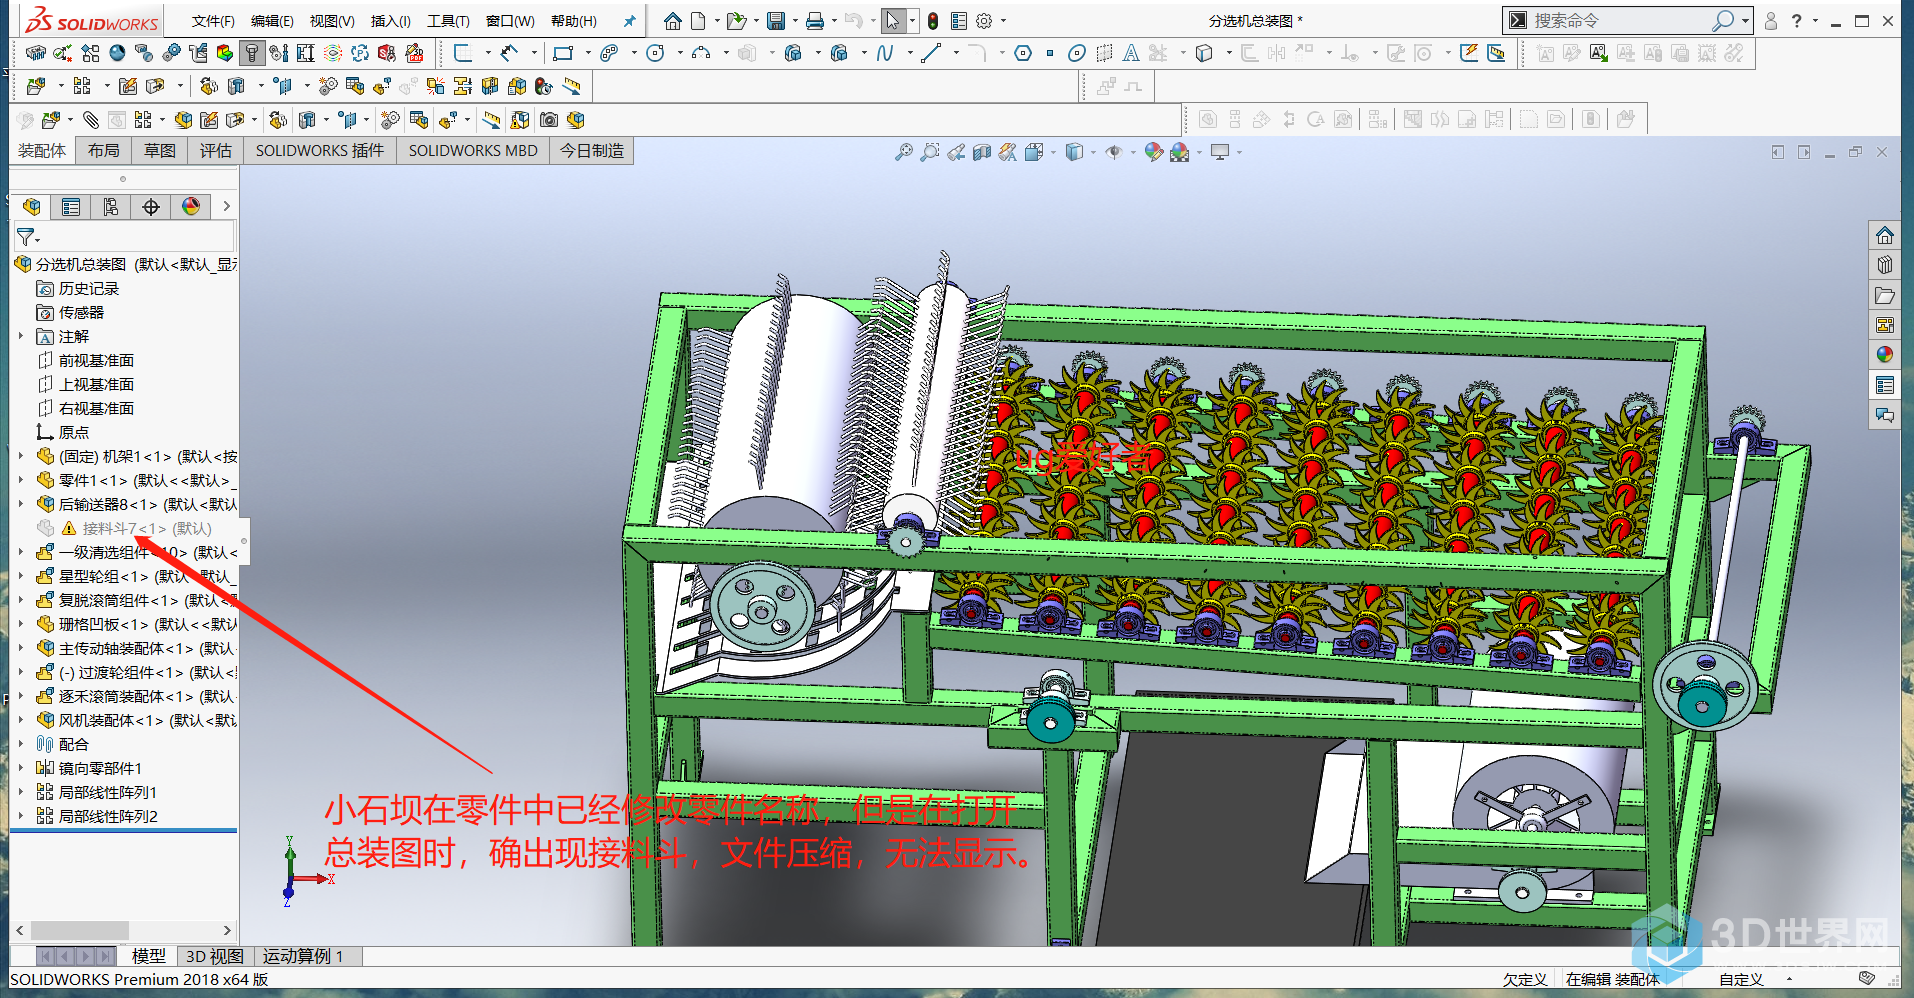Toggle Section View in view toolbar
Image resolution: width=1914 pixels, height=998 pixels.
pos(982,152)
